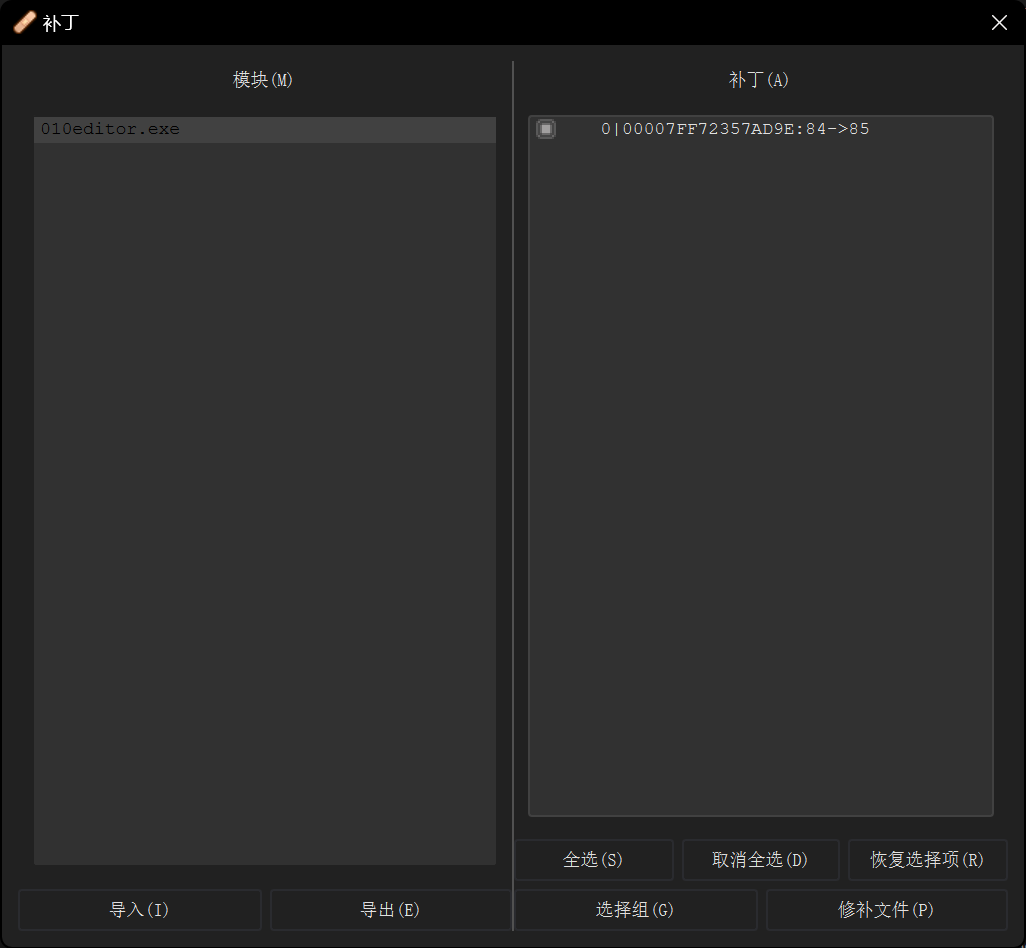This screenshot has height=948, width=1026.
Task: Open 选择组(G) group selection
Action: 634,910
